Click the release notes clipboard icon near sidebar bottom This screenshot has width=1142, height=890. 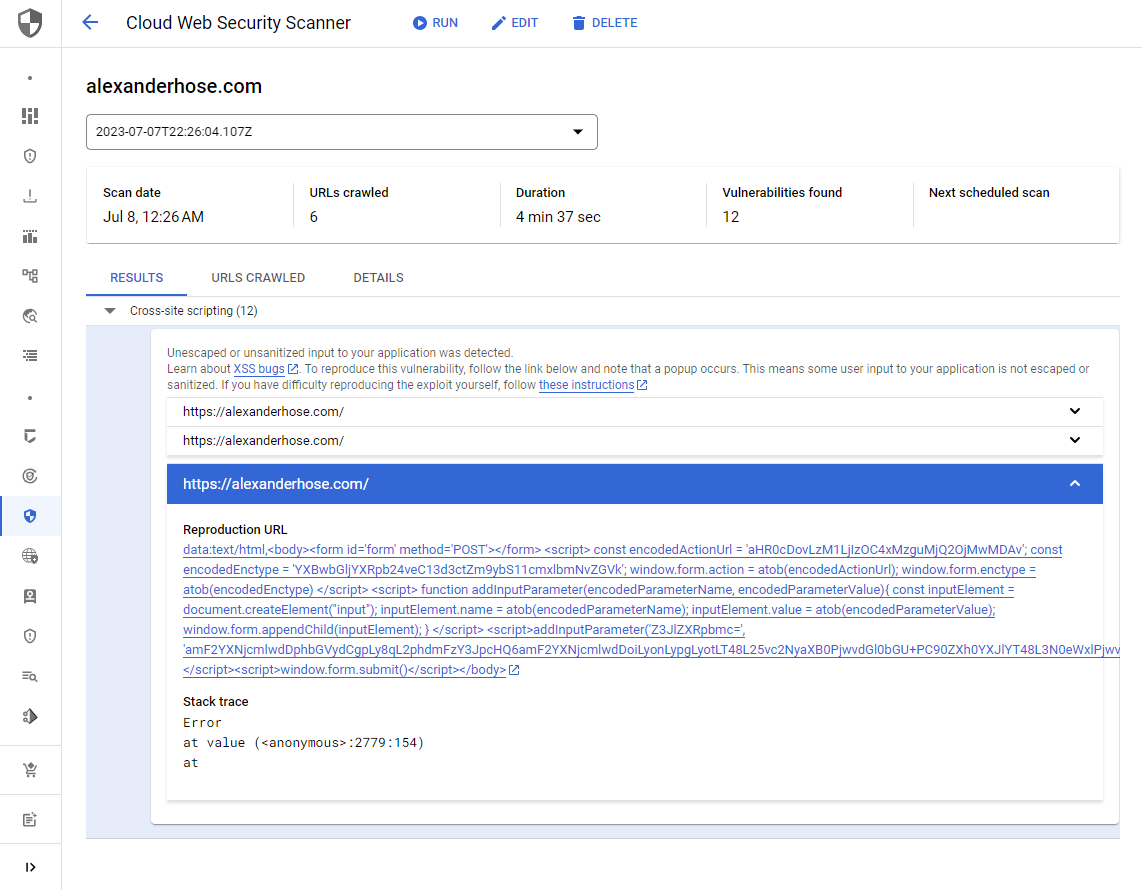tap(30, 818)
